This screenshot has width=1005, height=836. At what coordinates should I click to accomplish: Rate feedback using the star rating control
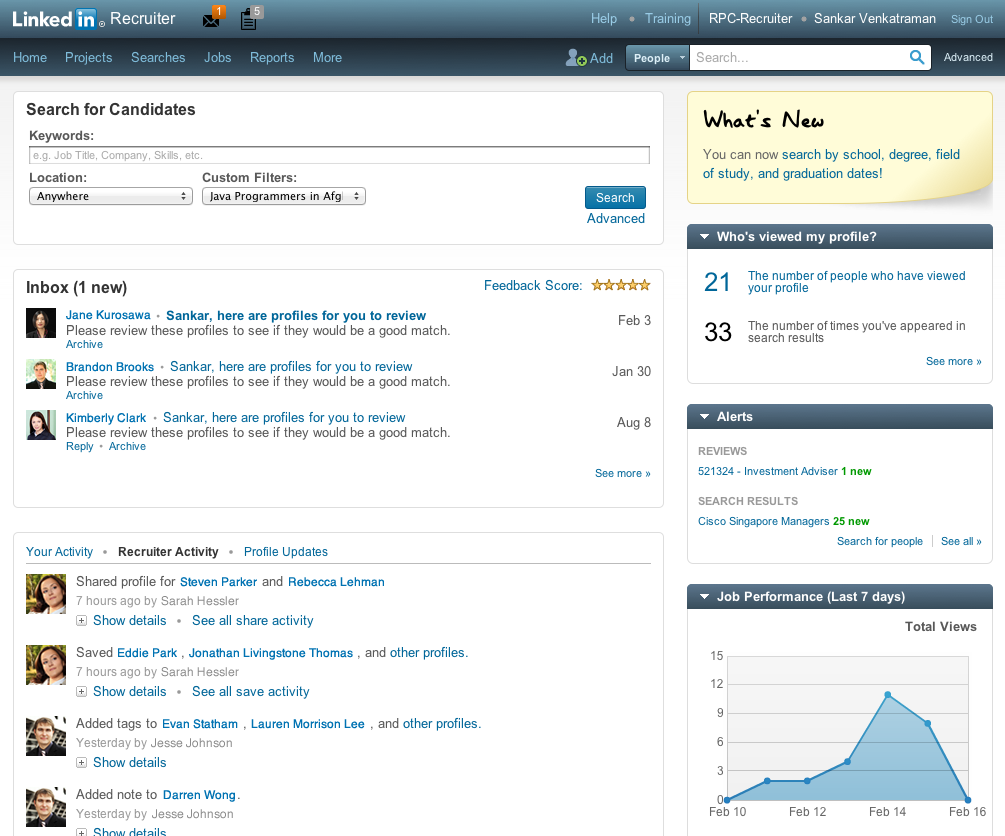coord(620,285)
